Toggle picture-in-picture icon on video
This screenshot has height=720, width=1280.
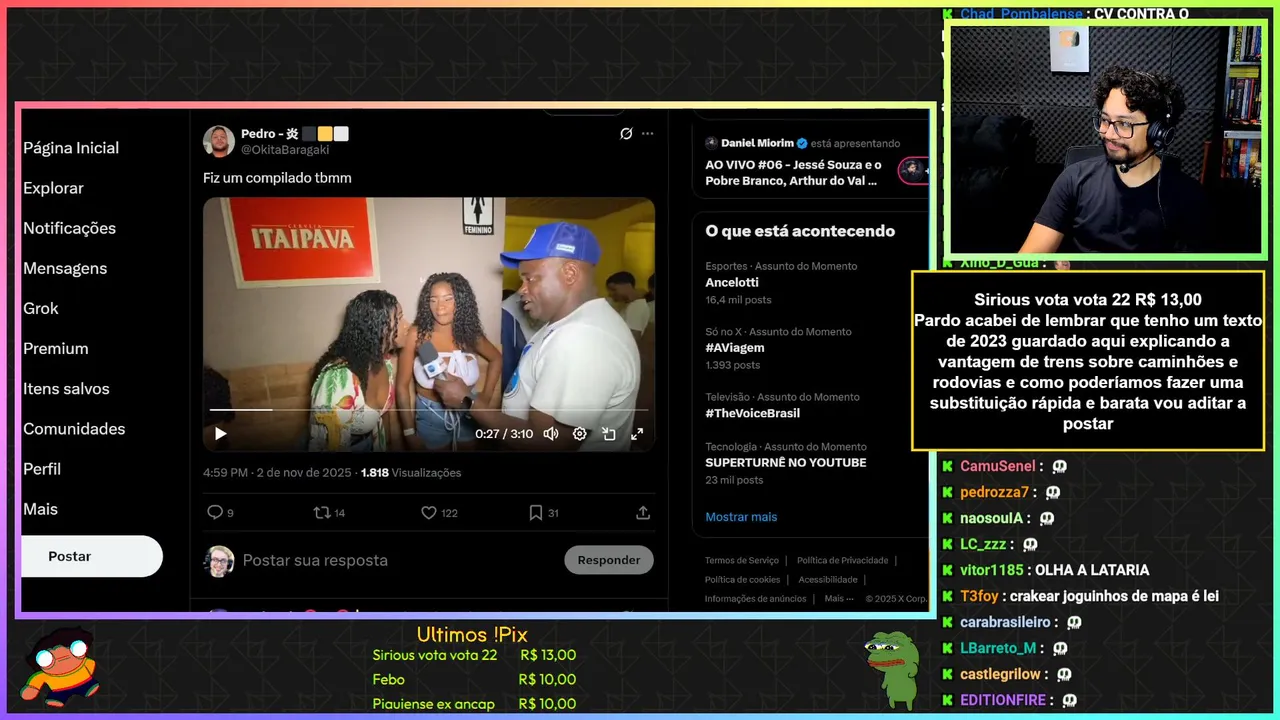click(x=609, y=434)
